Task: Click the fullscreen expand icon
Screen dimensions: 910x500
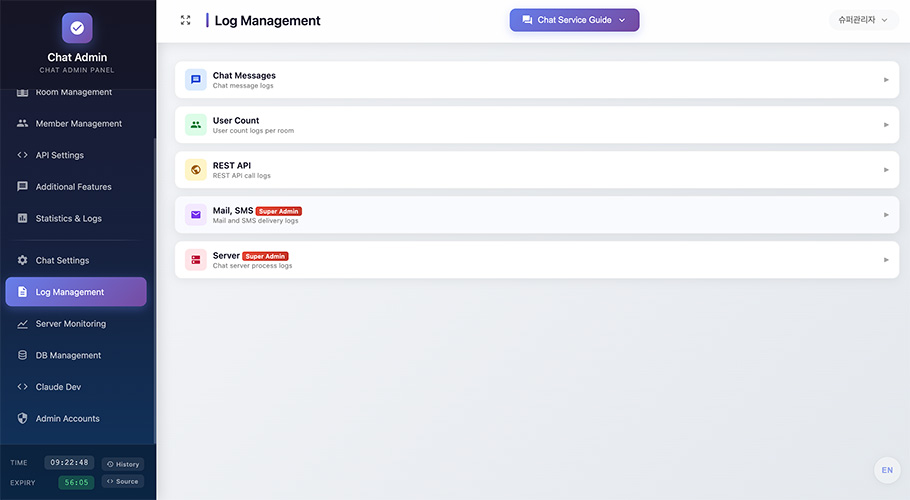Action: click(x=186, y=20)
